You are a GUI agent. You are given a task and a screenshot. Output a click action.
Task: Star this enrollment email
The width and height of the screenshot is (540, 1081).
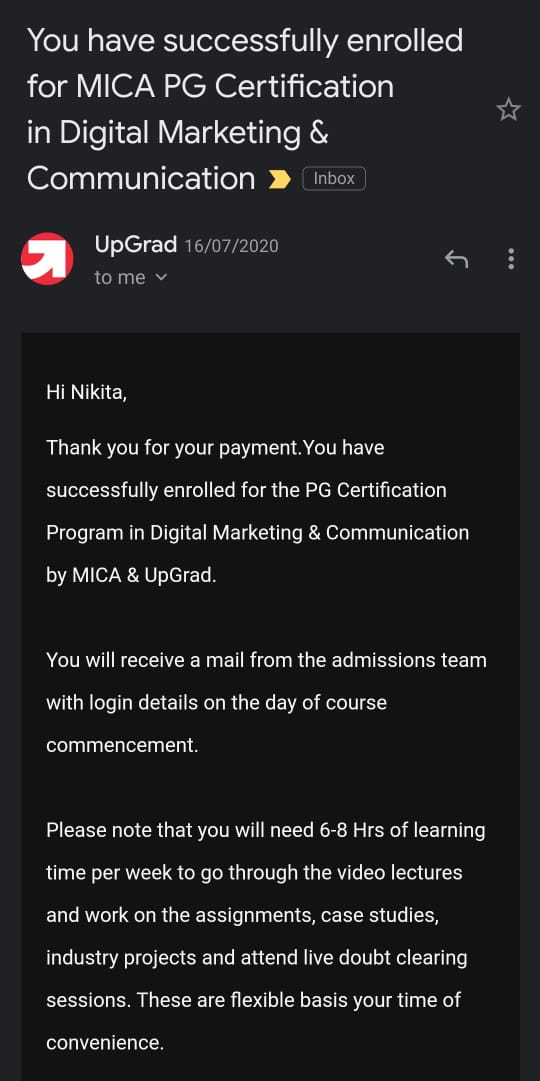[508, 110]
